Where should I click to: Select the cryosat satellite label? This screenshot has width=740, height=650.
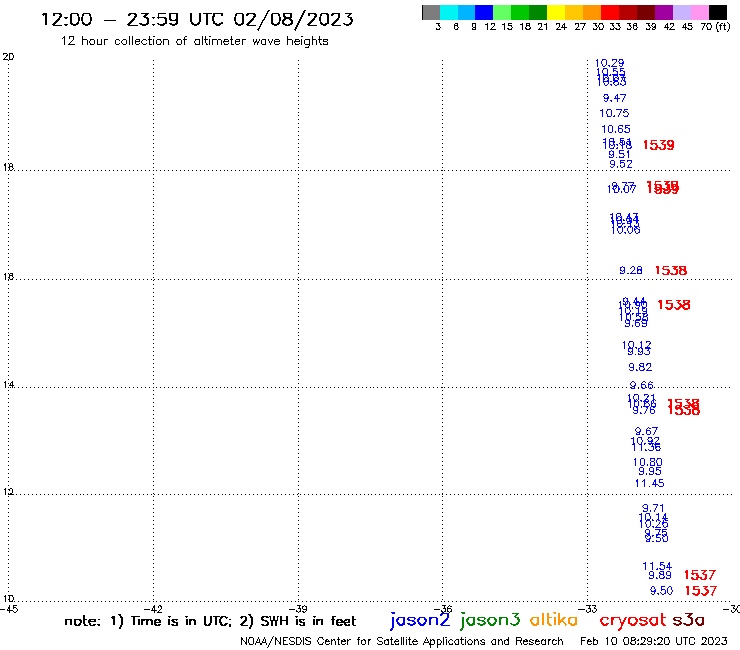tap(633, 620)
